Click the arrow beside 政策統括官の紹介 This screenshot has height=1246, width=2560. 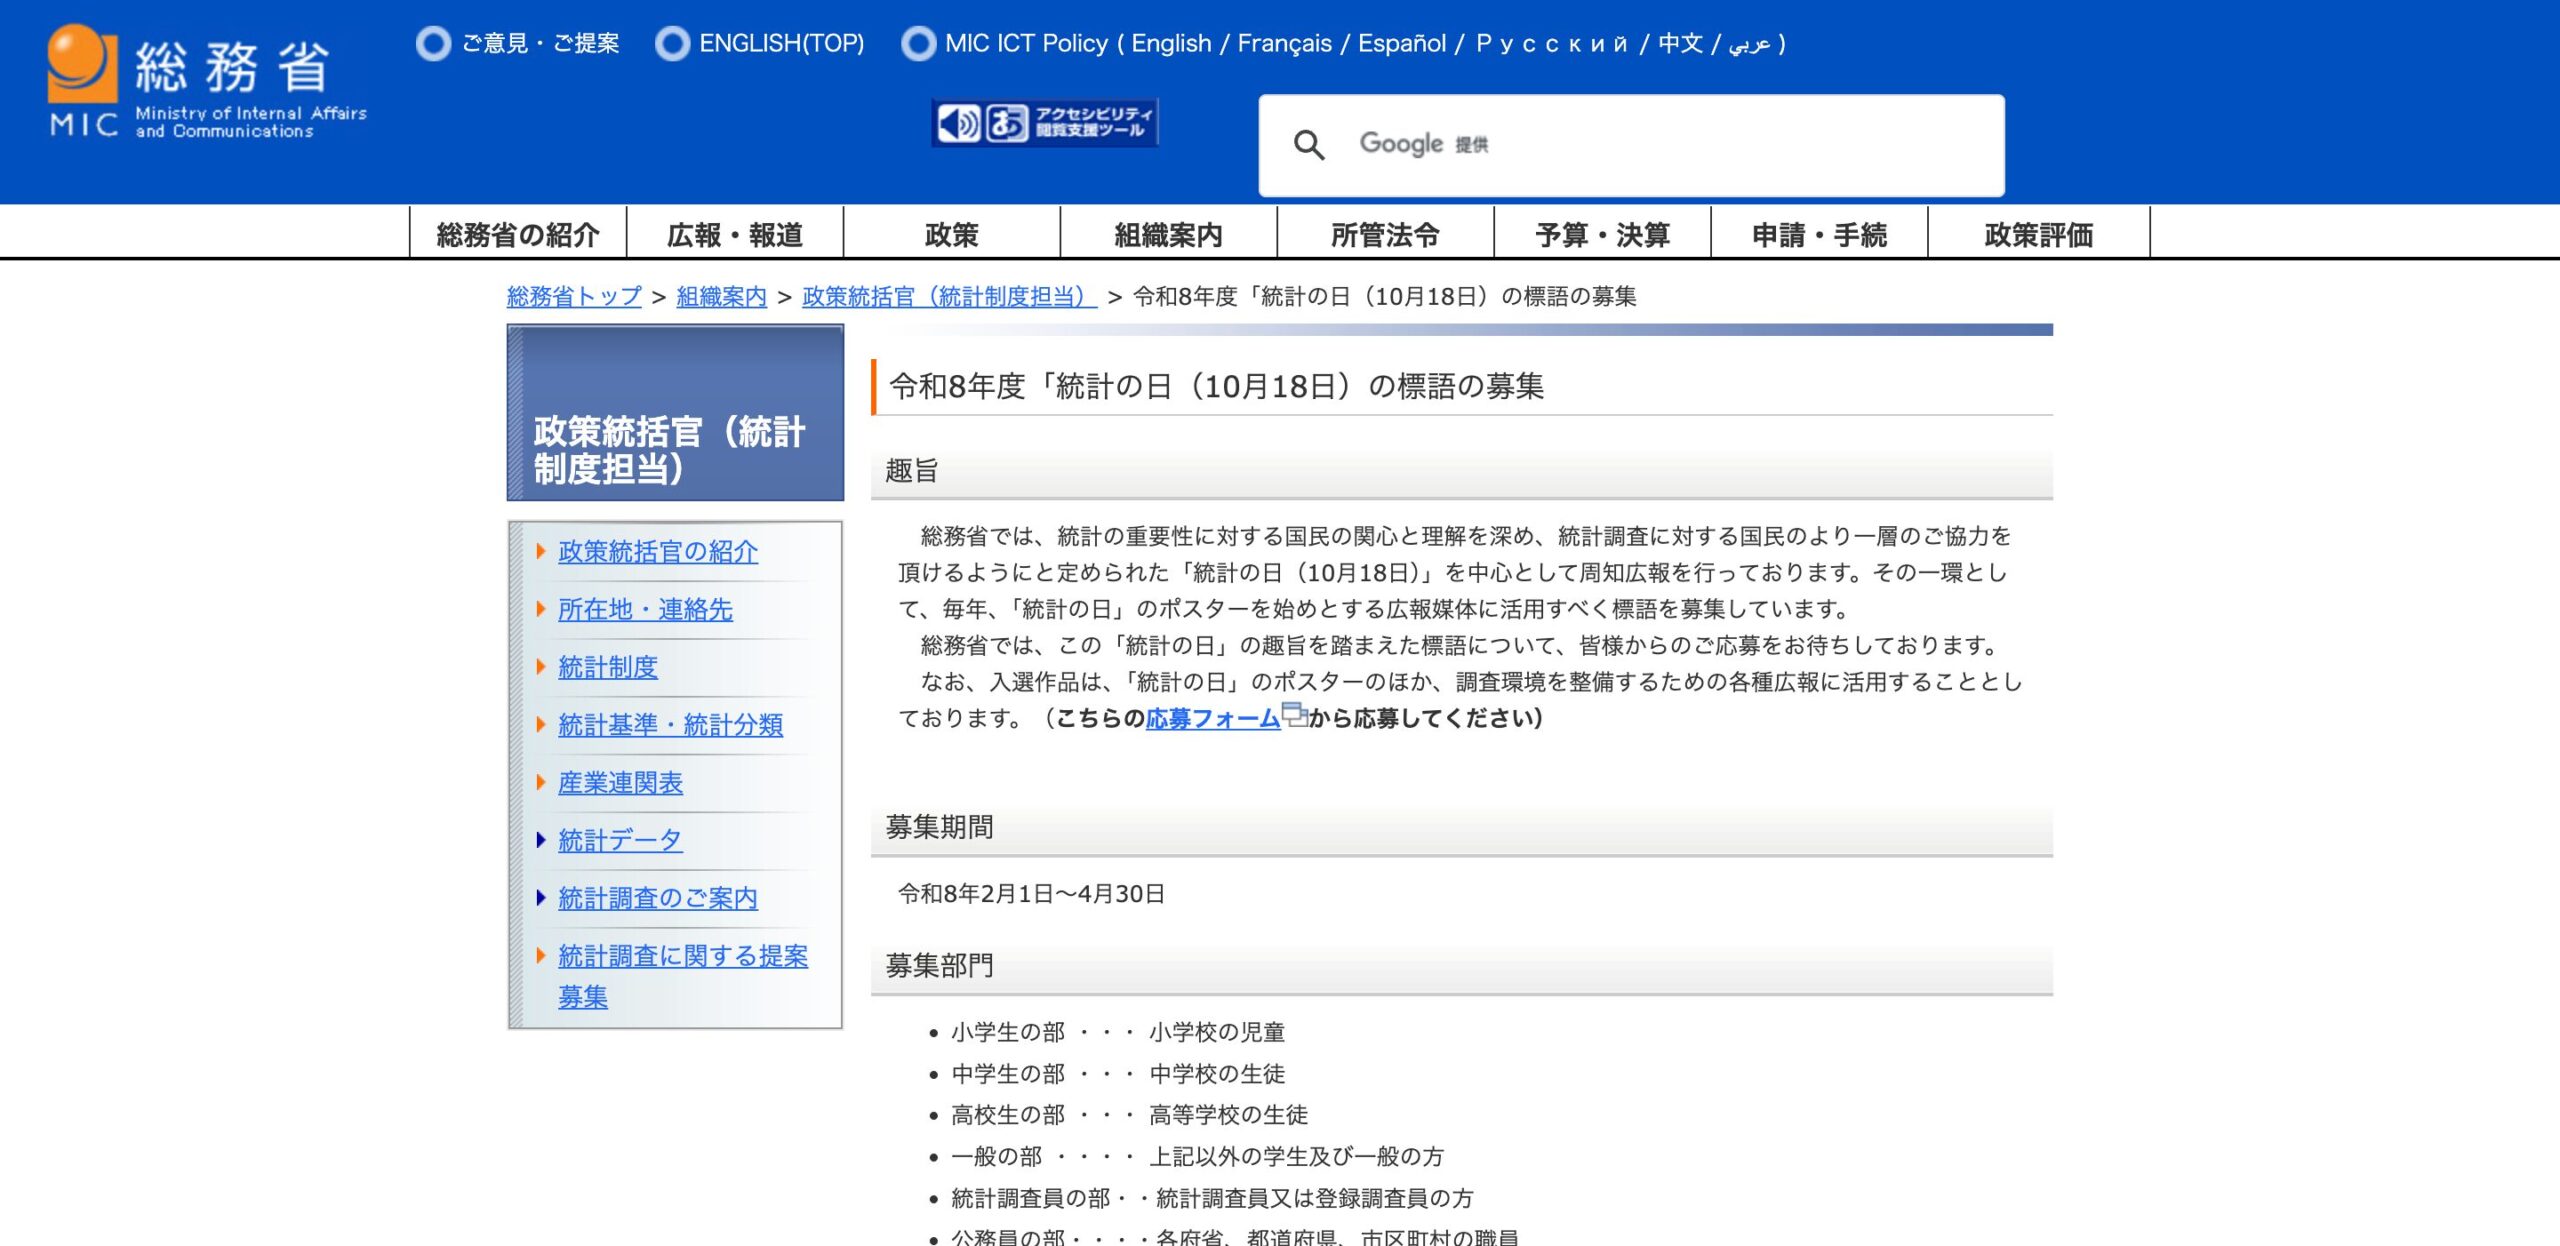(541, 551)
